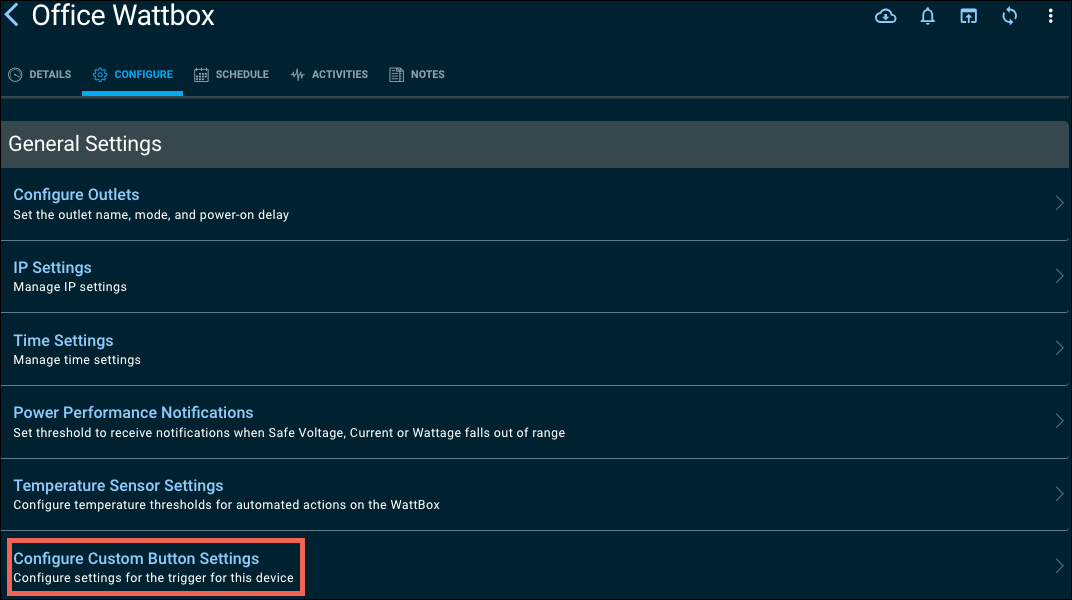Open IP Settings
1072x600 pixels.
(52, 268)
